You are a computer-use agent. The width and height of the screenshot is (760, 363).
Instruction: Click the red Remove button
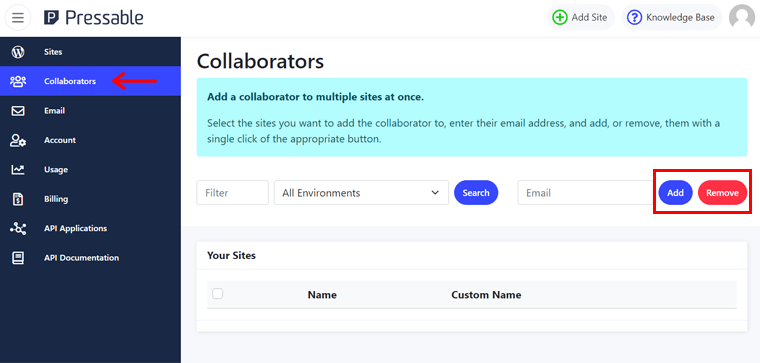point(722,193)
